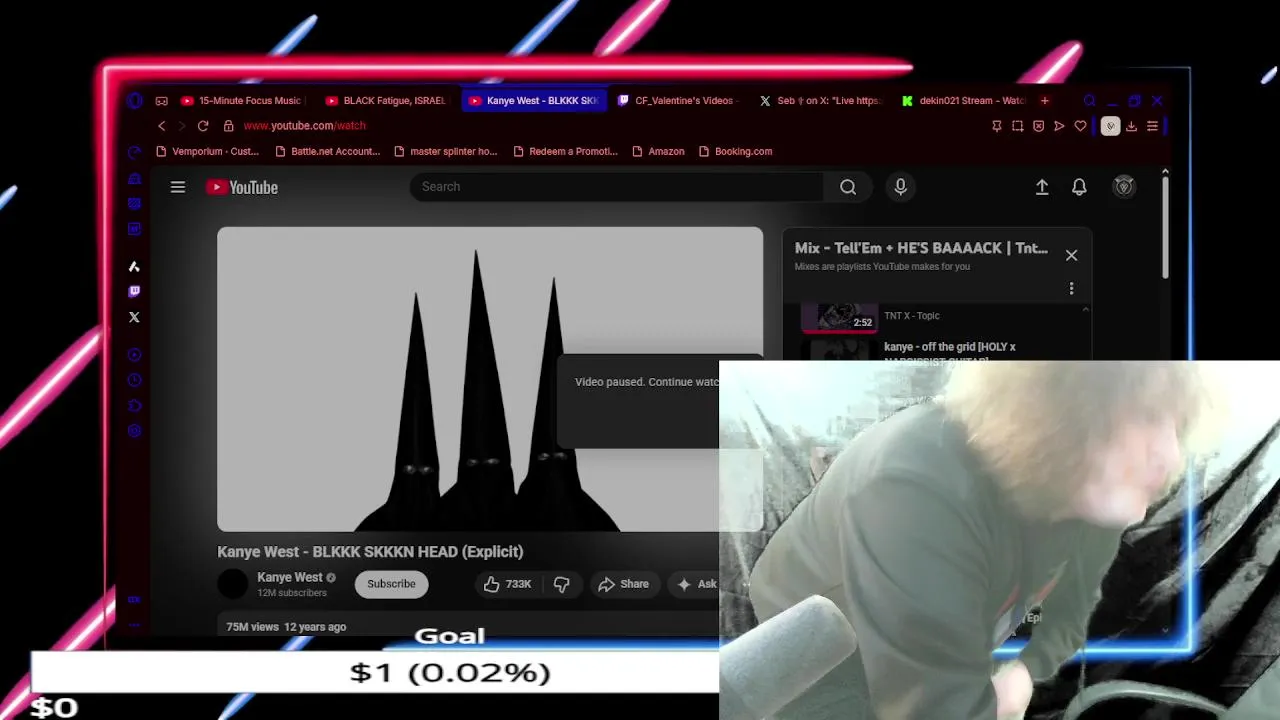This screenshot has width=1280, height=720.
Task: Open the Redeem a Promoti... bookmark
Action: pos(565,152)
